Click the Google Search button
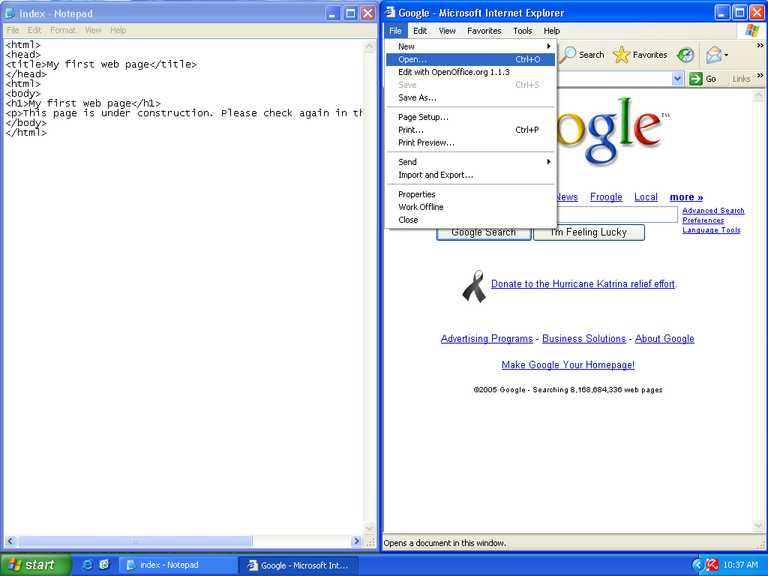 (483, 232)
